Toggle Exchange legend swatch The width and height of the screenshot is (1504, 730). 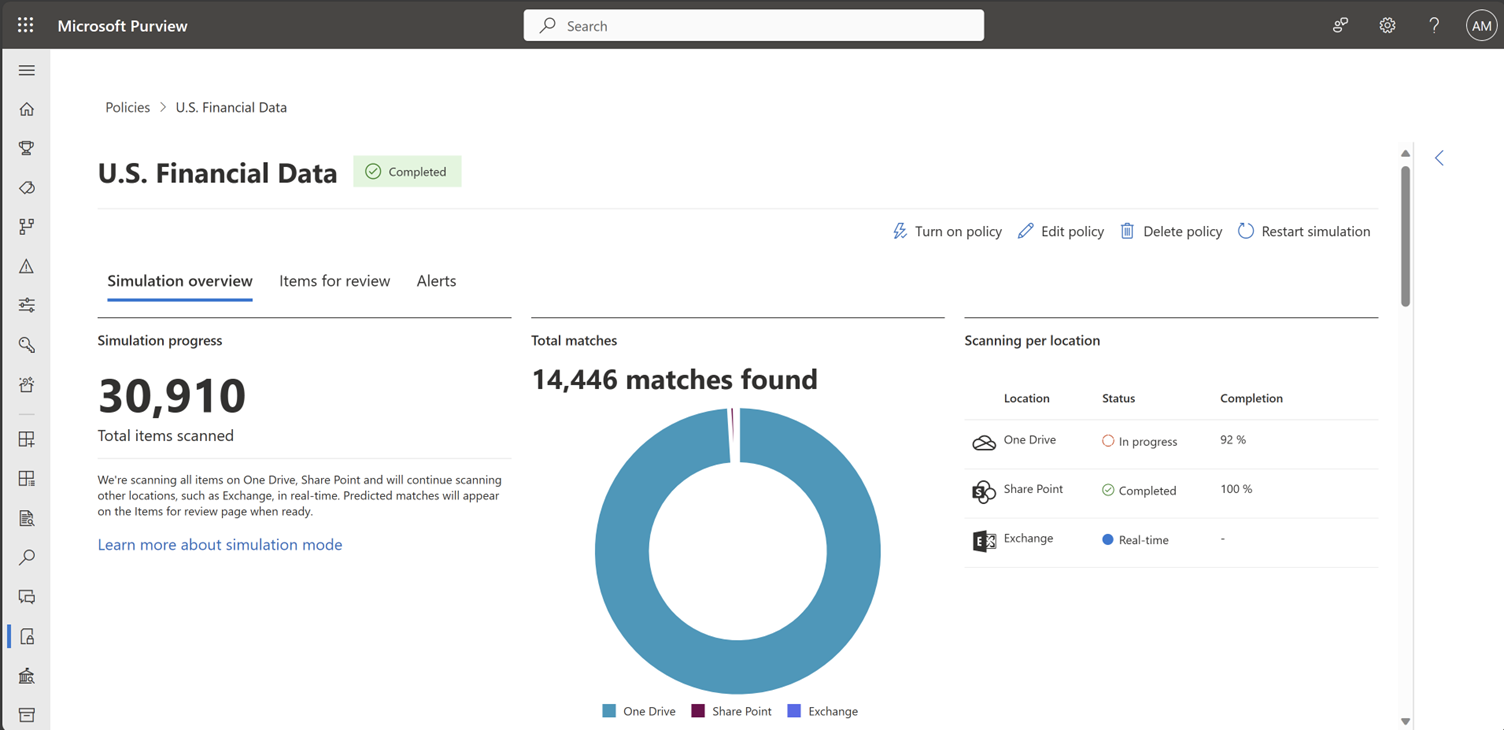tap(794, 711)
